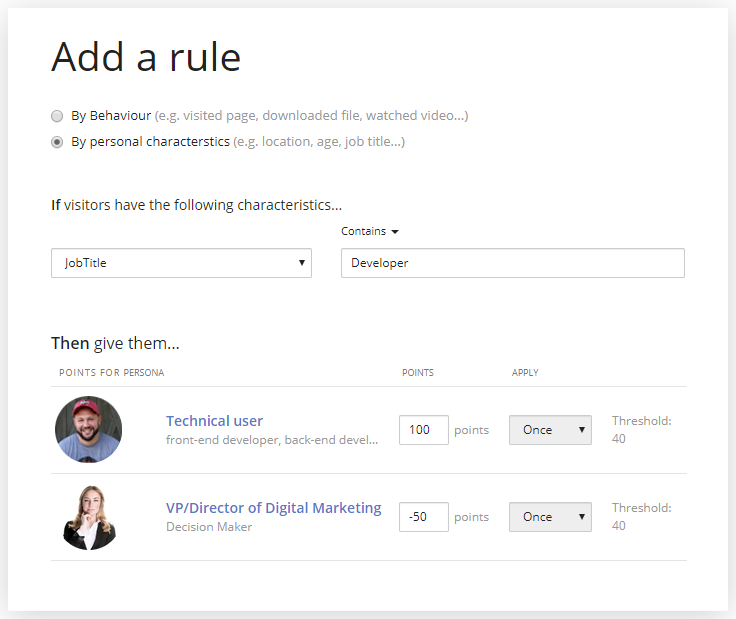Screen dimensions: 736x619
Task: Click the POINTS FOR PERSONA column header
Action: coord(111,373)
